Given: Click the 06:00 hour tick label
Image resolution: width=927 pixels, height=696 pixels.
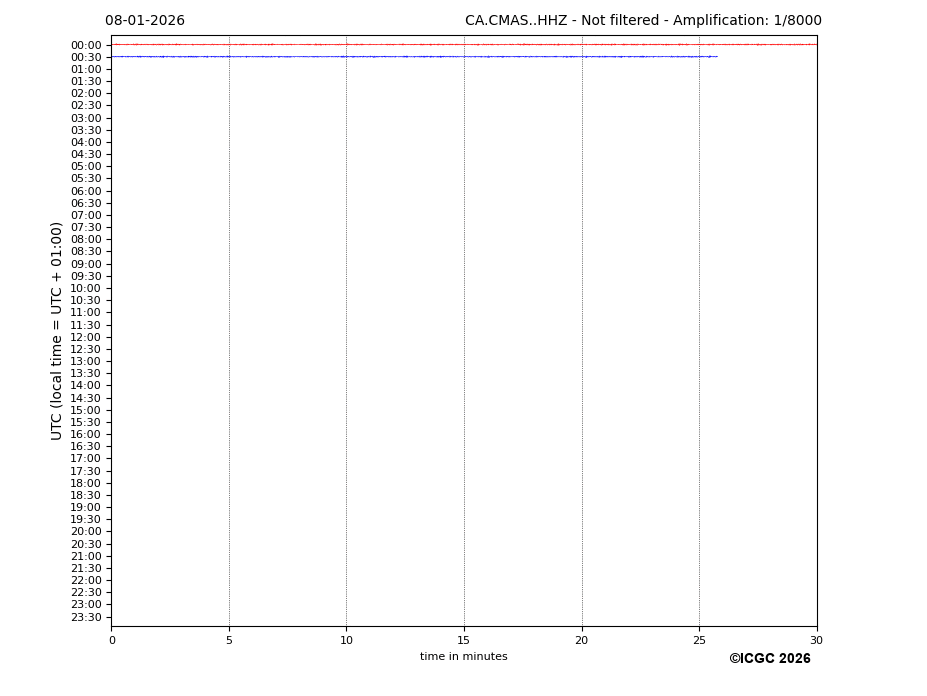Looking at the screenshot, I should tap(85, 191).
